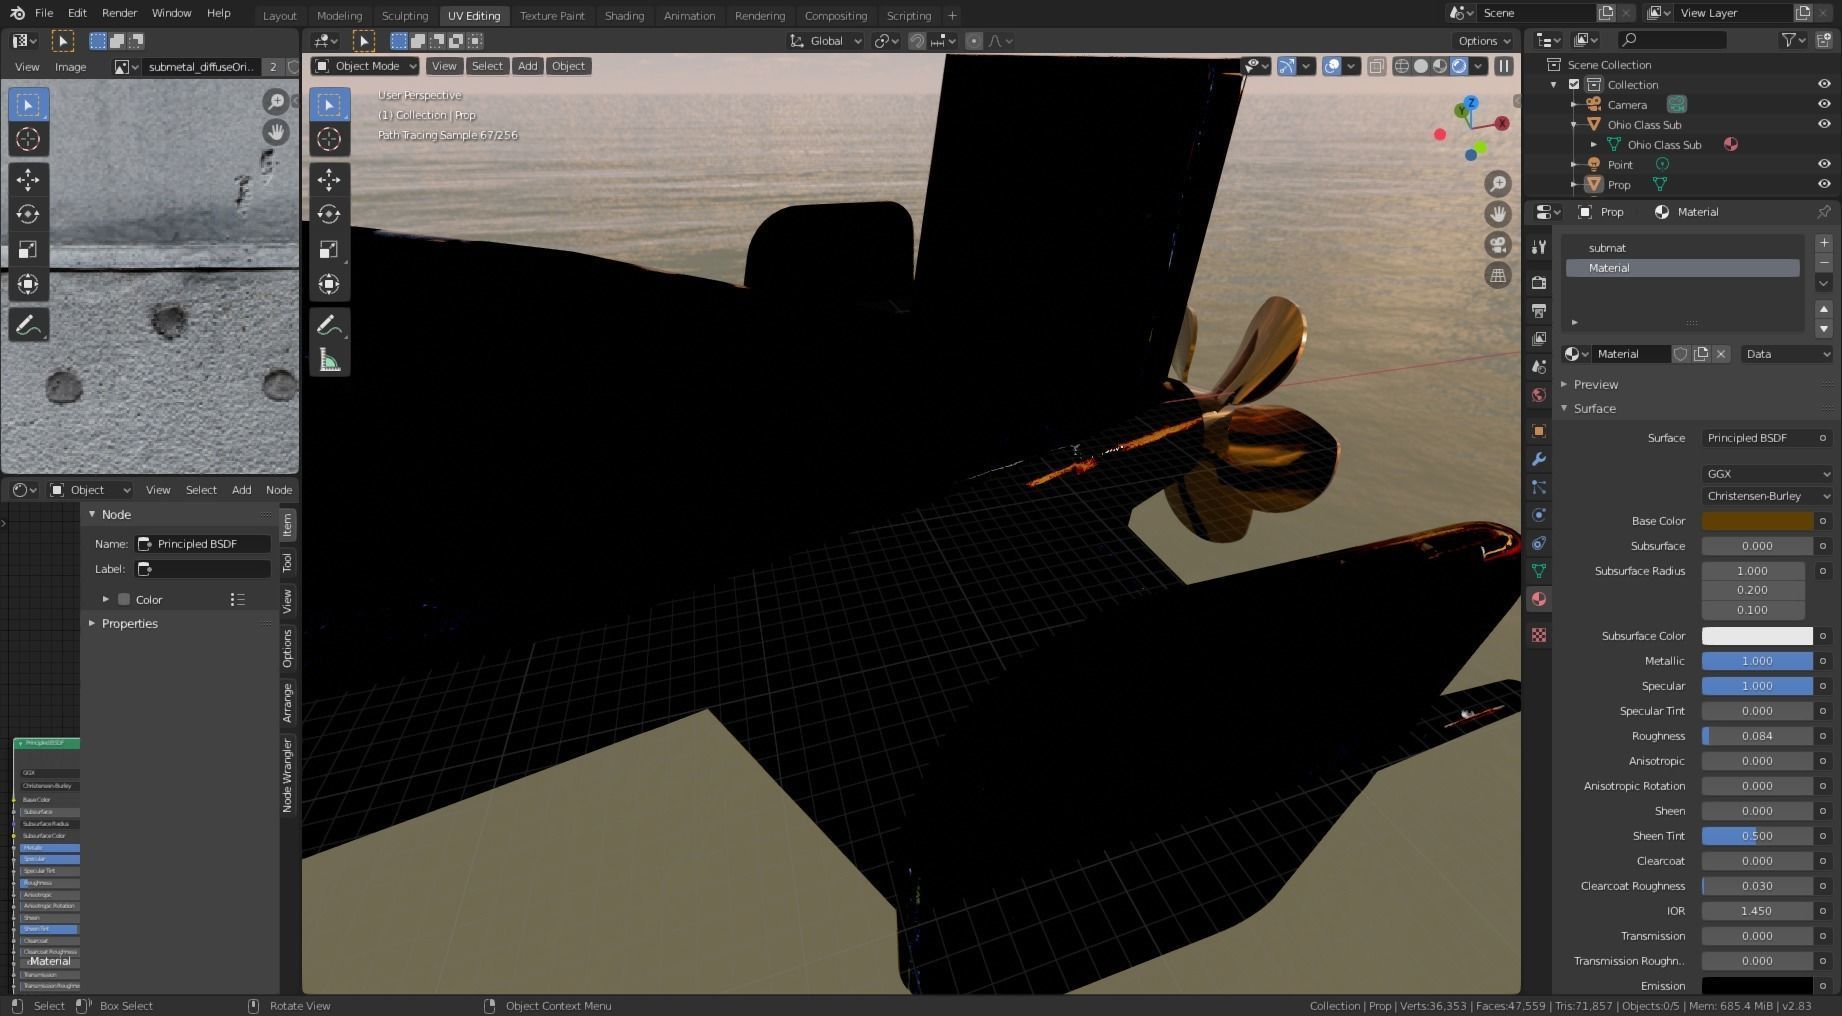Expand the Preview panel
This screenshot has height=1016, width=1842.
coord(1595,384)
